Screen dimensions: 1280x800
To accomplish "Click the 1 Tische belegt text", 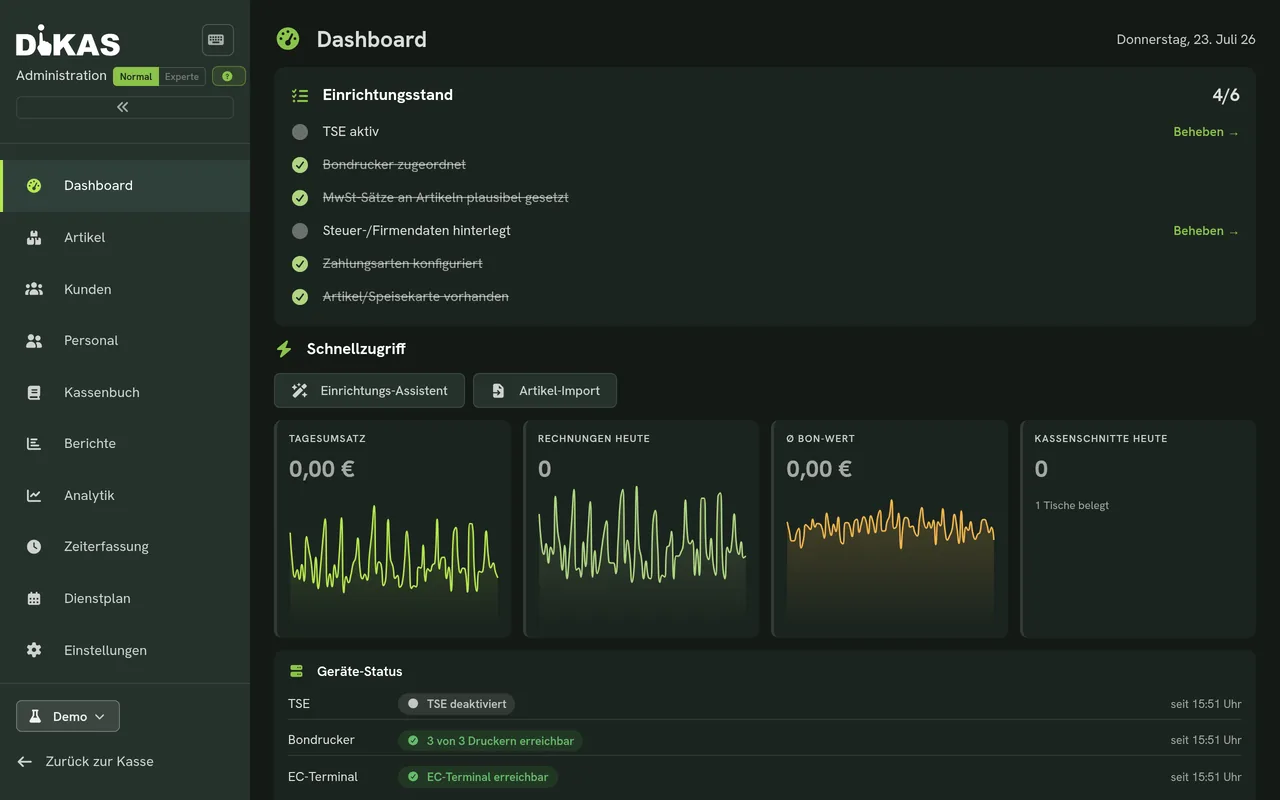I will click(1072, 505).
